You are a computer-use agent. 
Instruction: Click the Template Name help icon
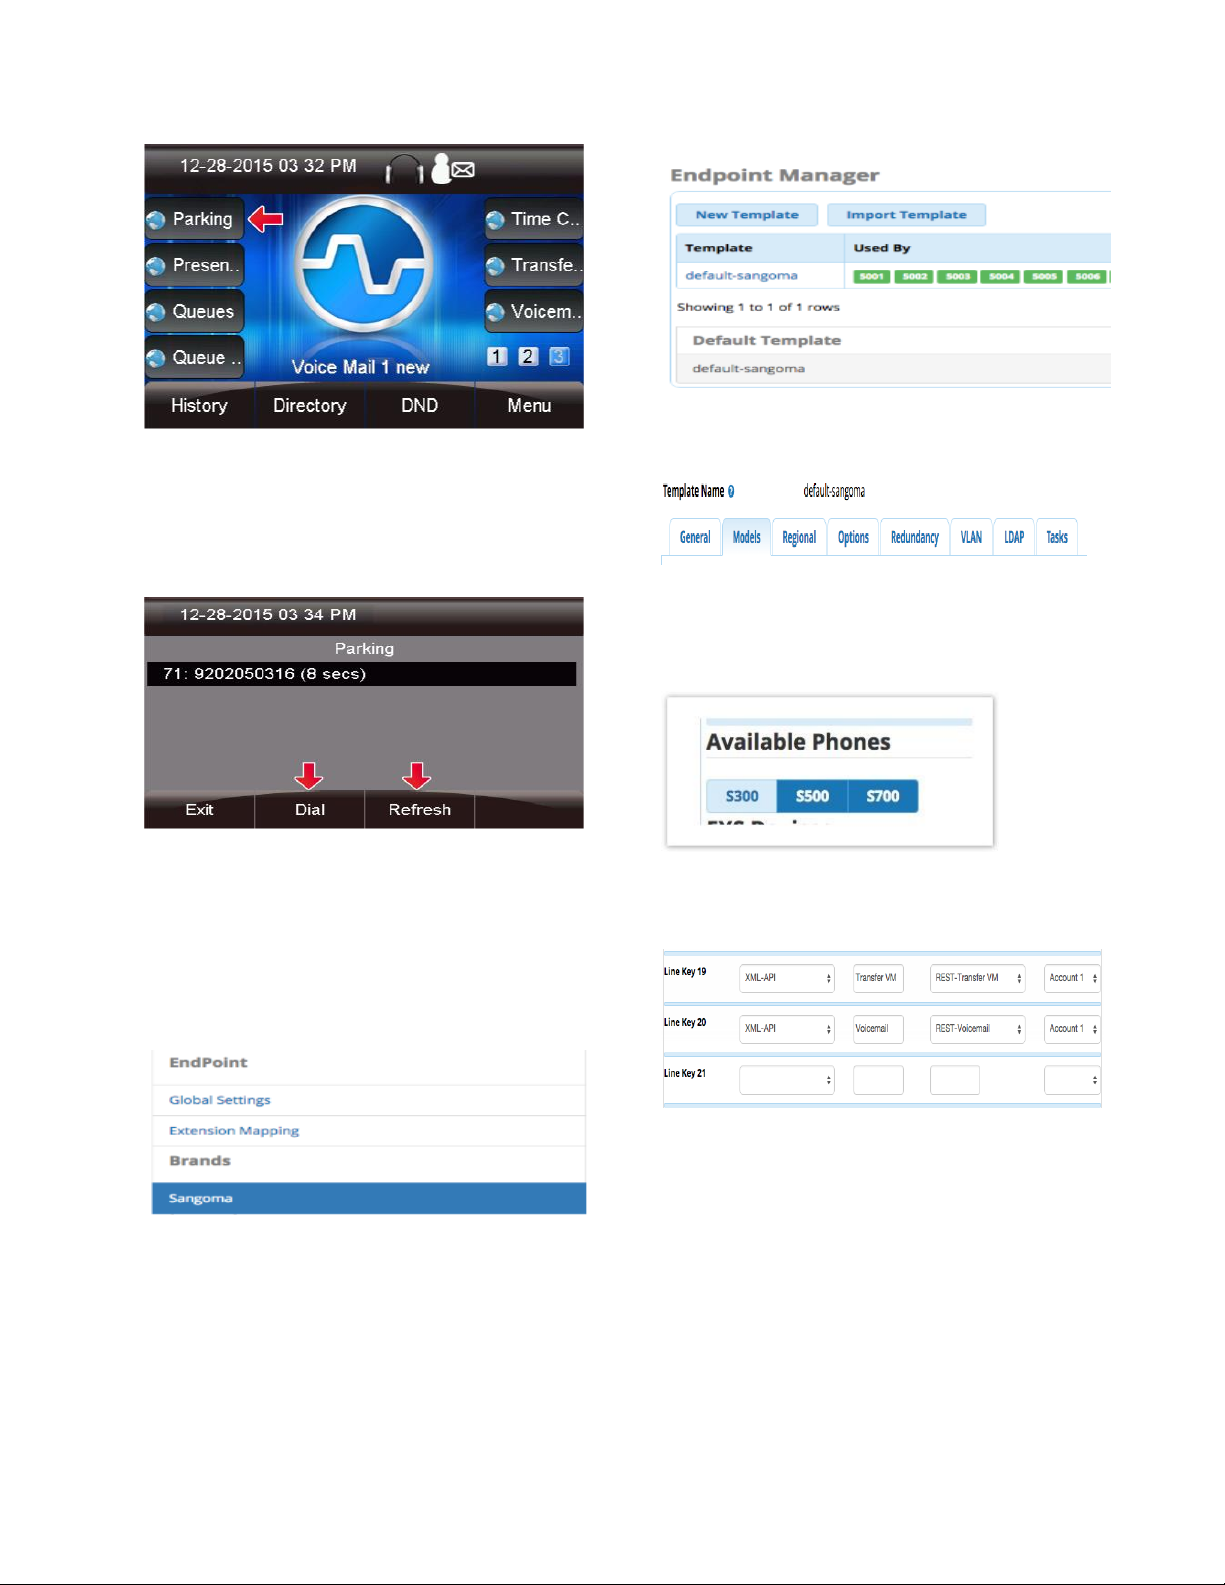click(x=731, y=492)
